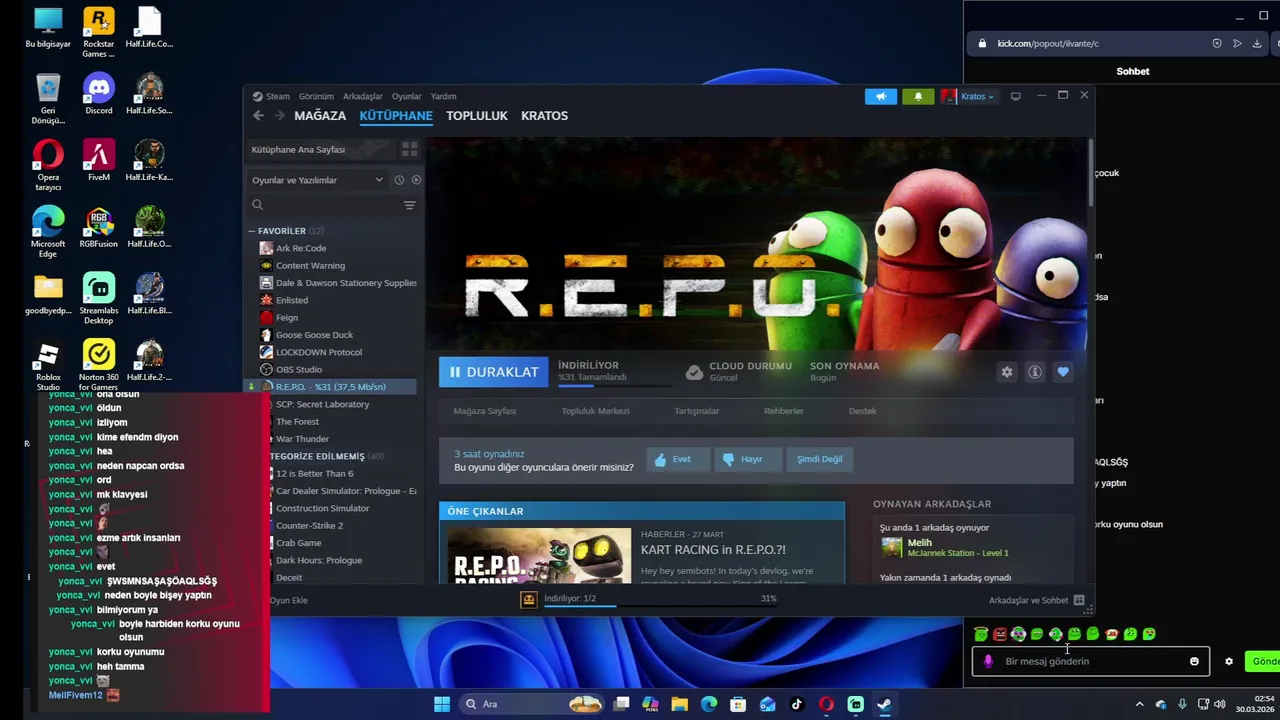Image resolution: width=1280 pixels, height=720 pixels.
Task: Open FiveM desktop shortcut
Action: pyautogui.click(x=99, y=160)
